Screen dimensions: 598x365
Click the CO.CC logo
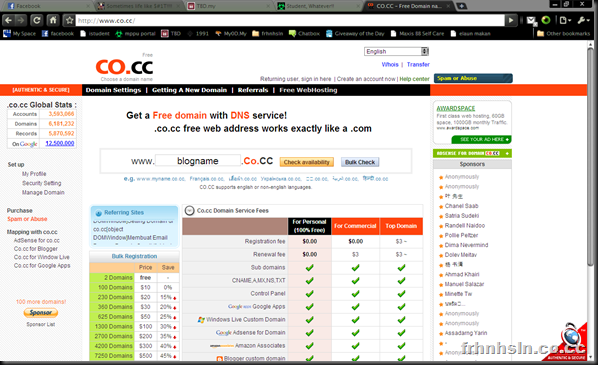click(x=124, y=67)
